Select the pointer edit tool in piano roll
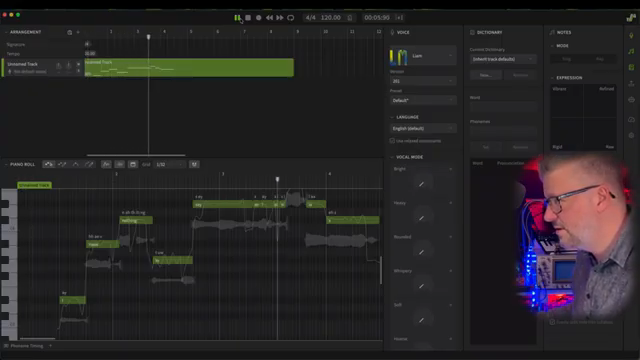The image size is (640, 360). click(x=49, y=164)
